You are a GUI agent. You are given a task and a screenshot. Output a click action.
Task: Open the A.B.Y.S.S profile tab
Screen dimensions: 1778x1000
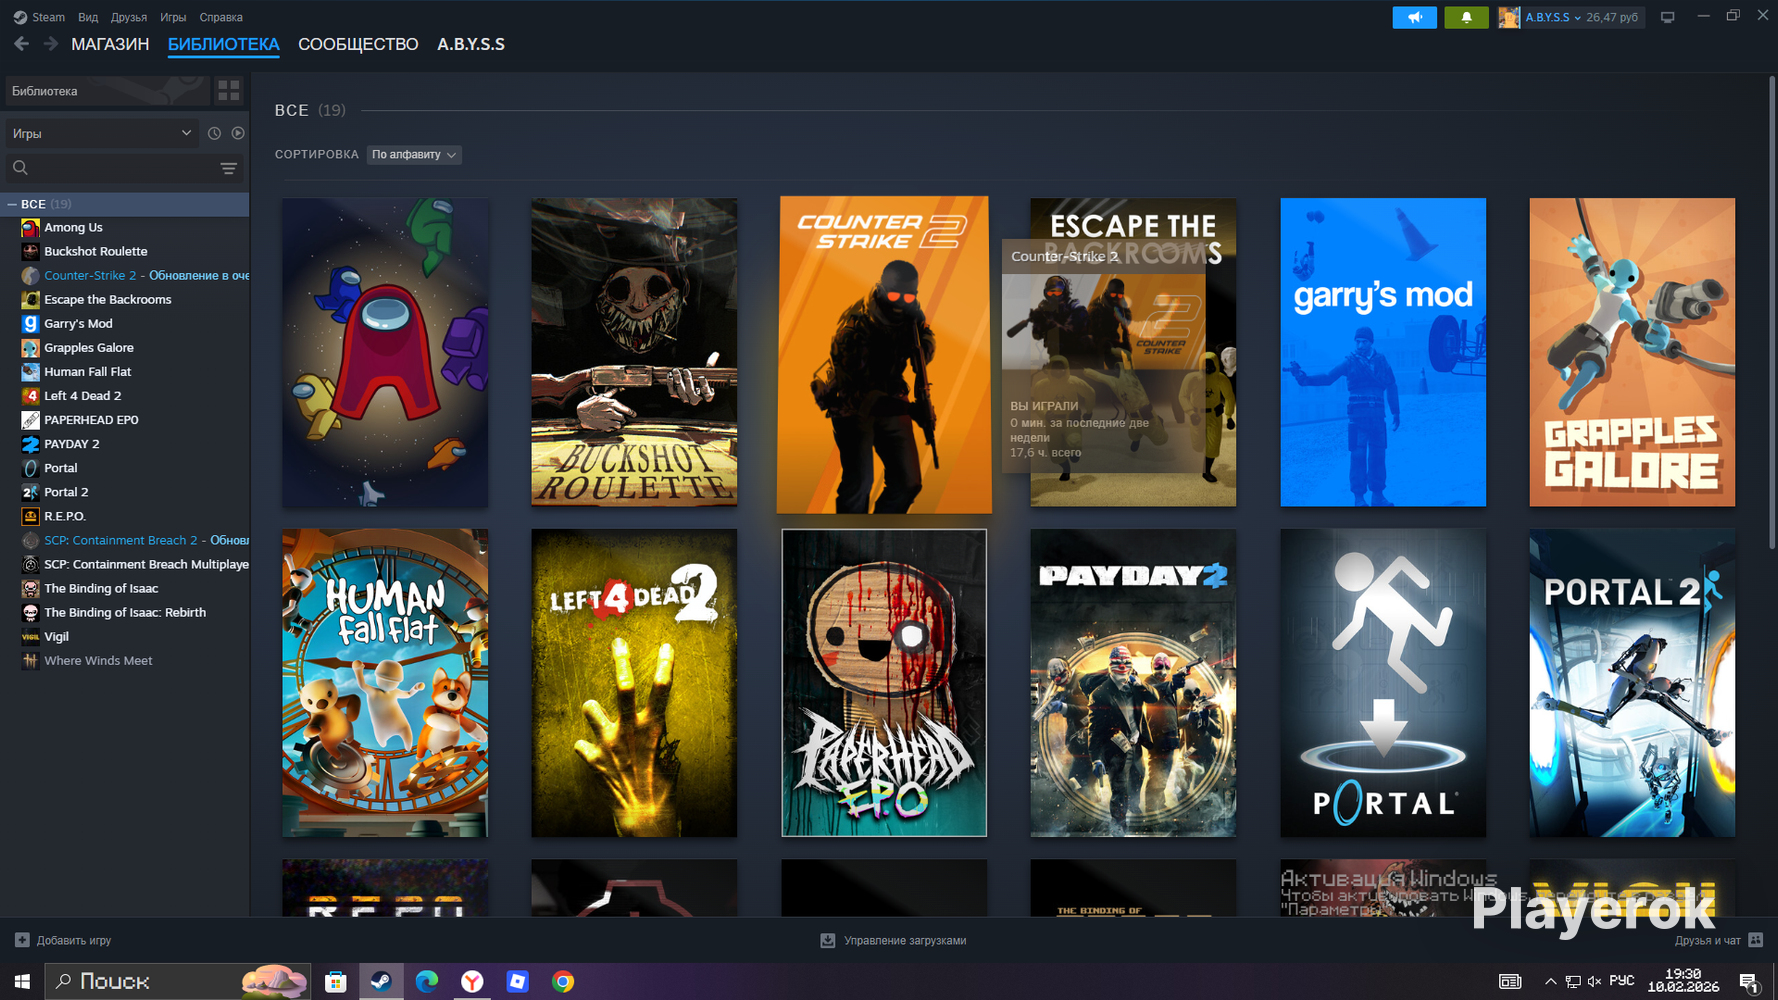tap(471, 44)
